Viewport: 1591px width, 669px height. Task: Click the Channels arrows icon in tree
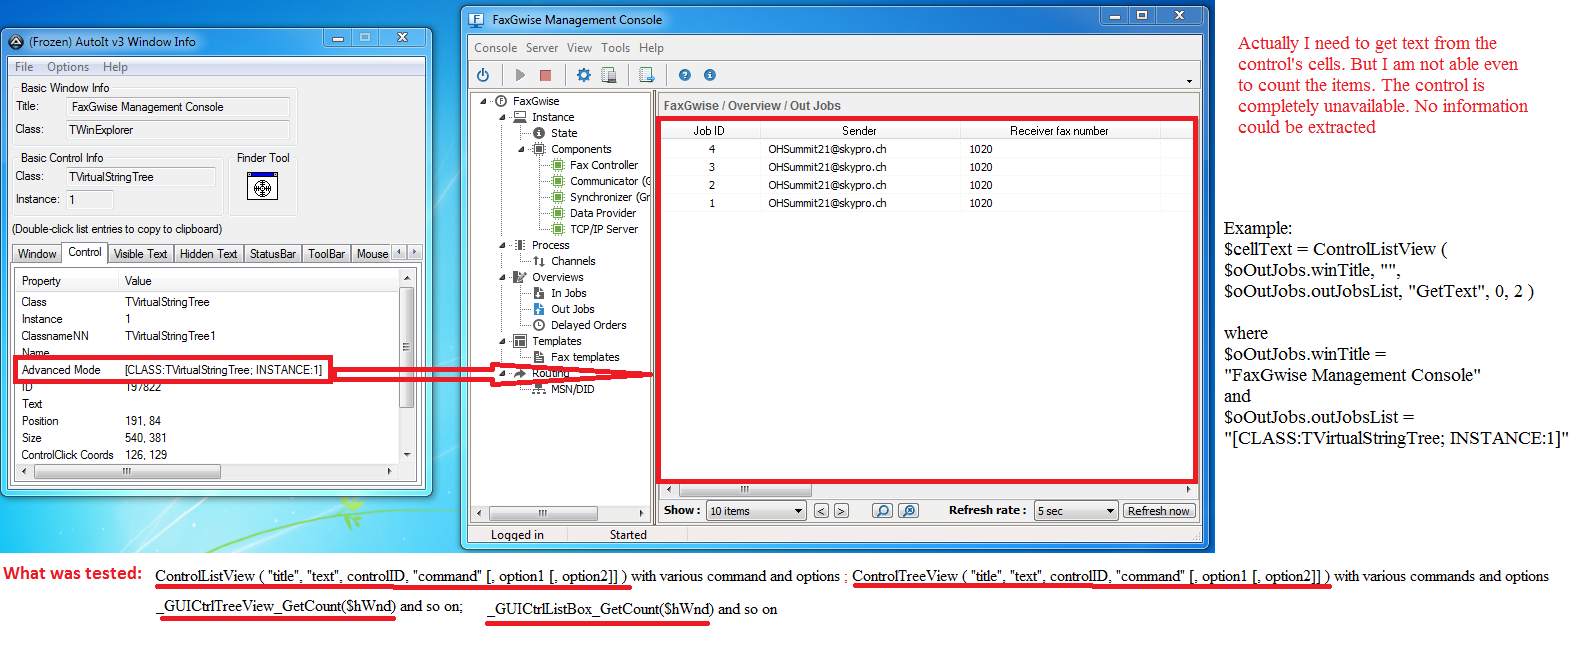(539, 261)
